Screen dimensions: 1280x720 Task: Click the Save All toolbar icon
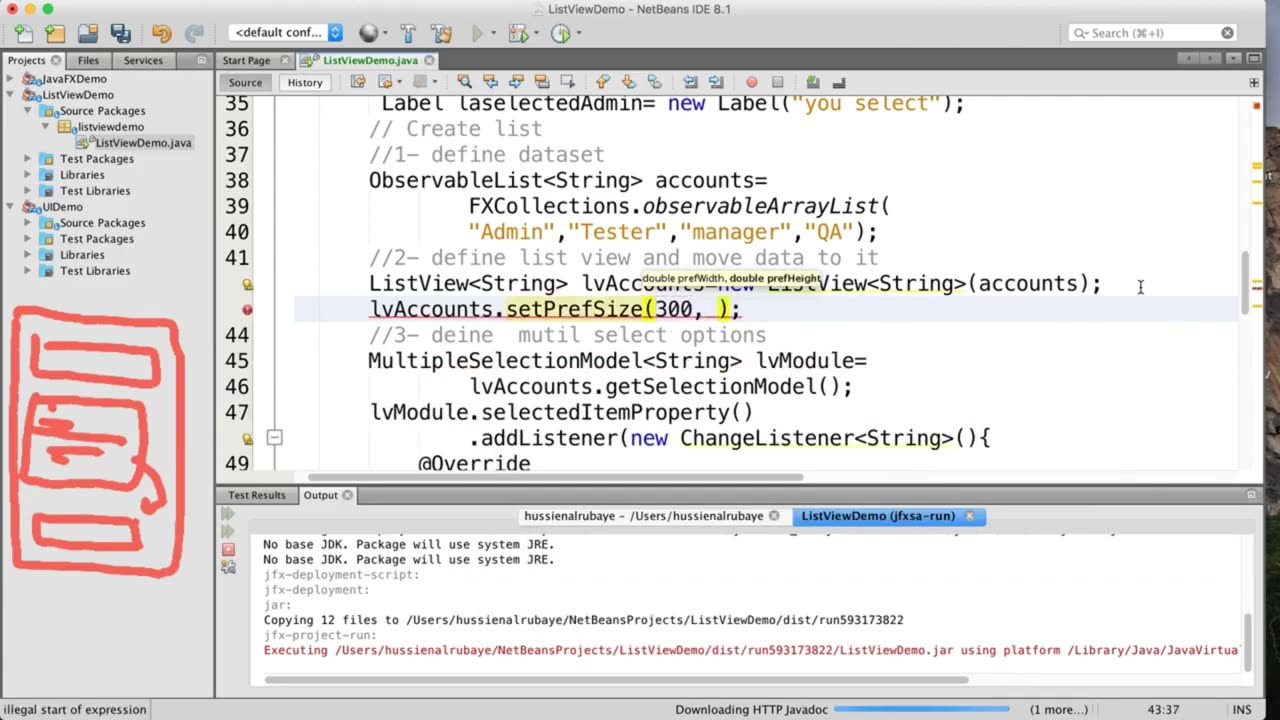tap(121, 33)
